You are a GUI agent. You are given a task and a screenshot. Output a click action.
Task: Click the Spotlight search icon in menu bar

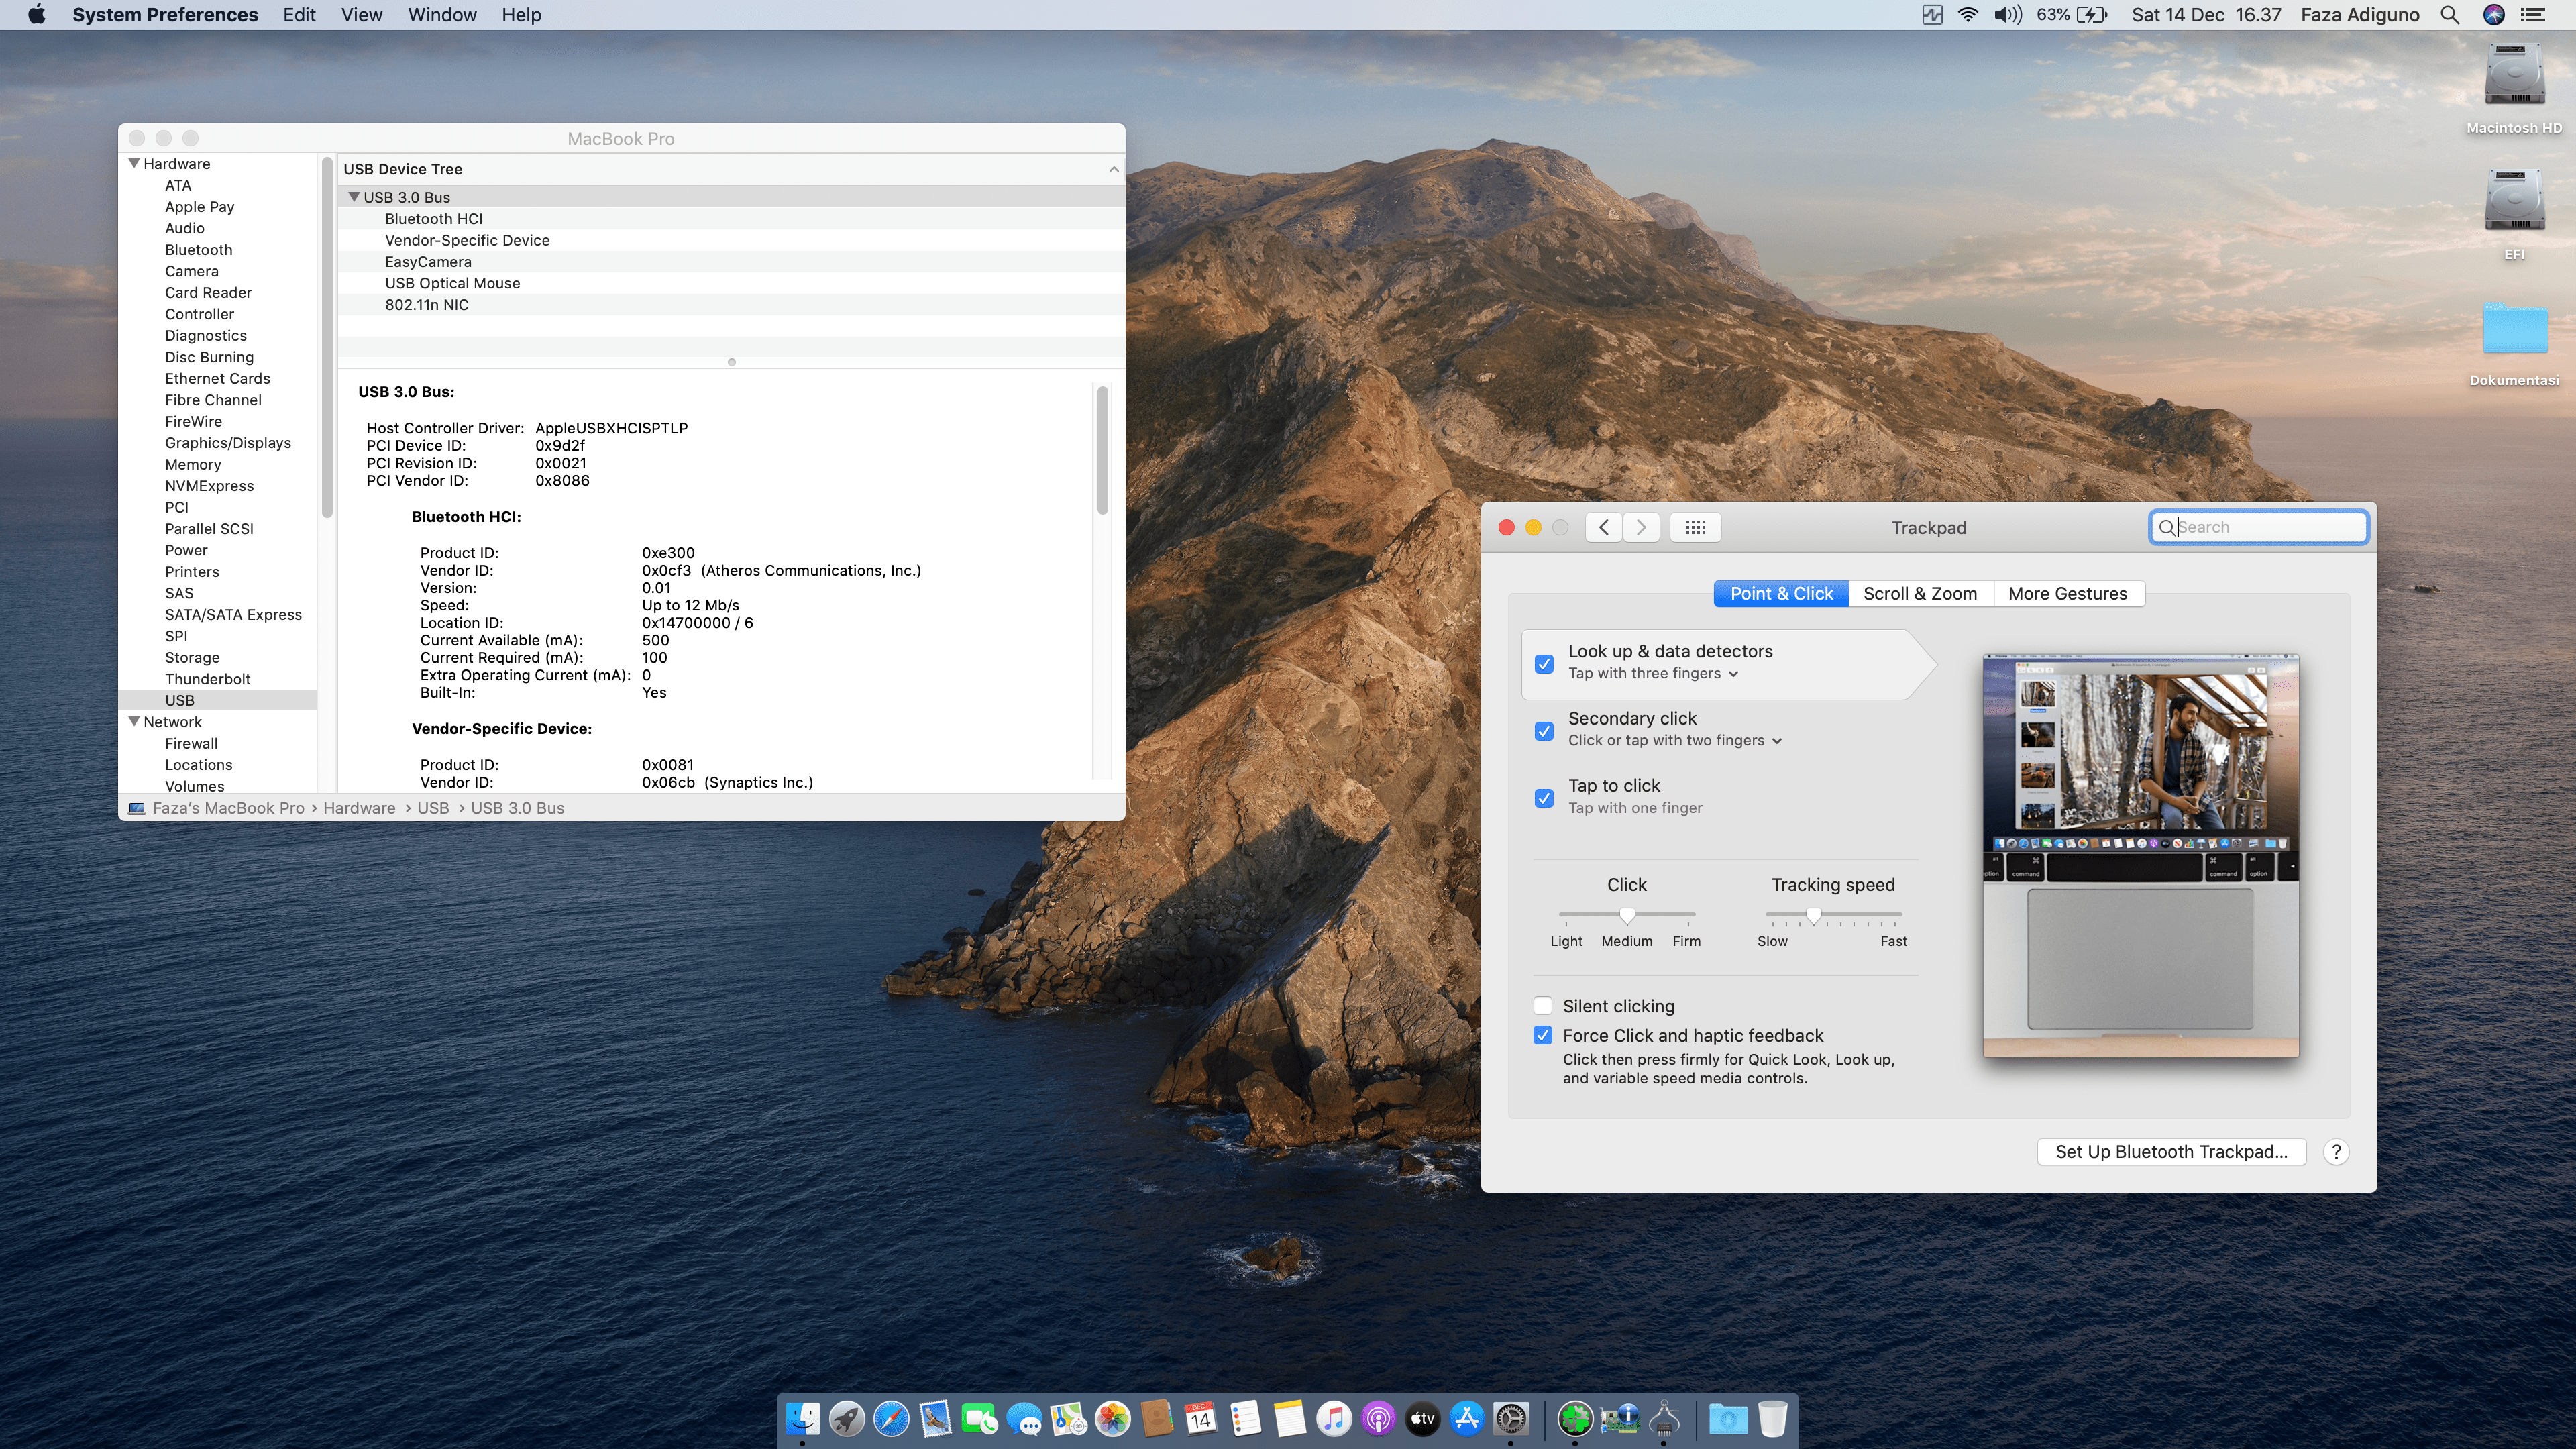pyautogui.click(x=2449, y=15)
